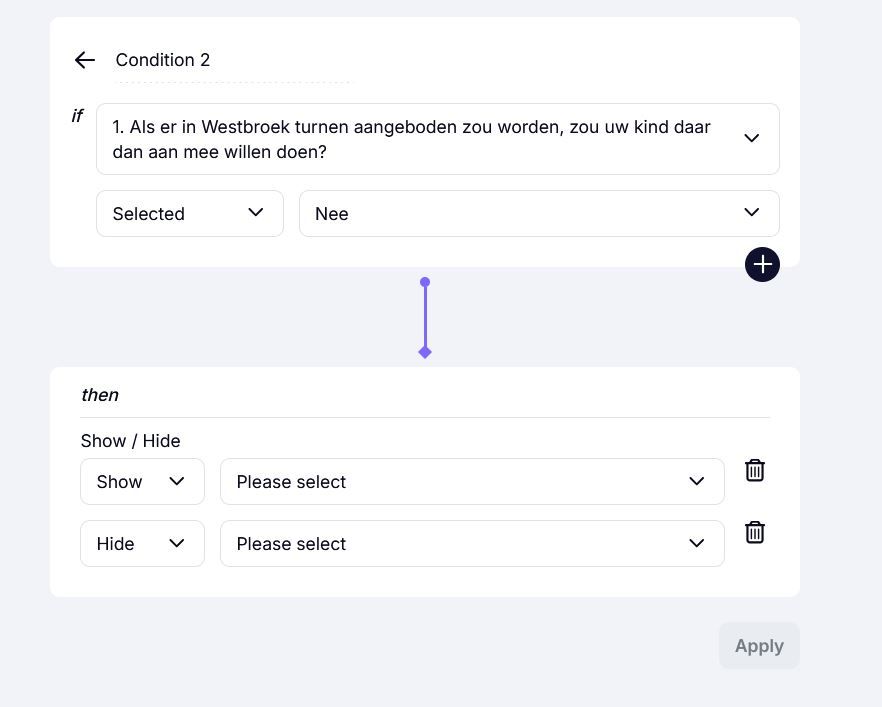This screenshot has width=882, height=707.
Task: Open the Show action type dropdown
Action: click(142, 481)
